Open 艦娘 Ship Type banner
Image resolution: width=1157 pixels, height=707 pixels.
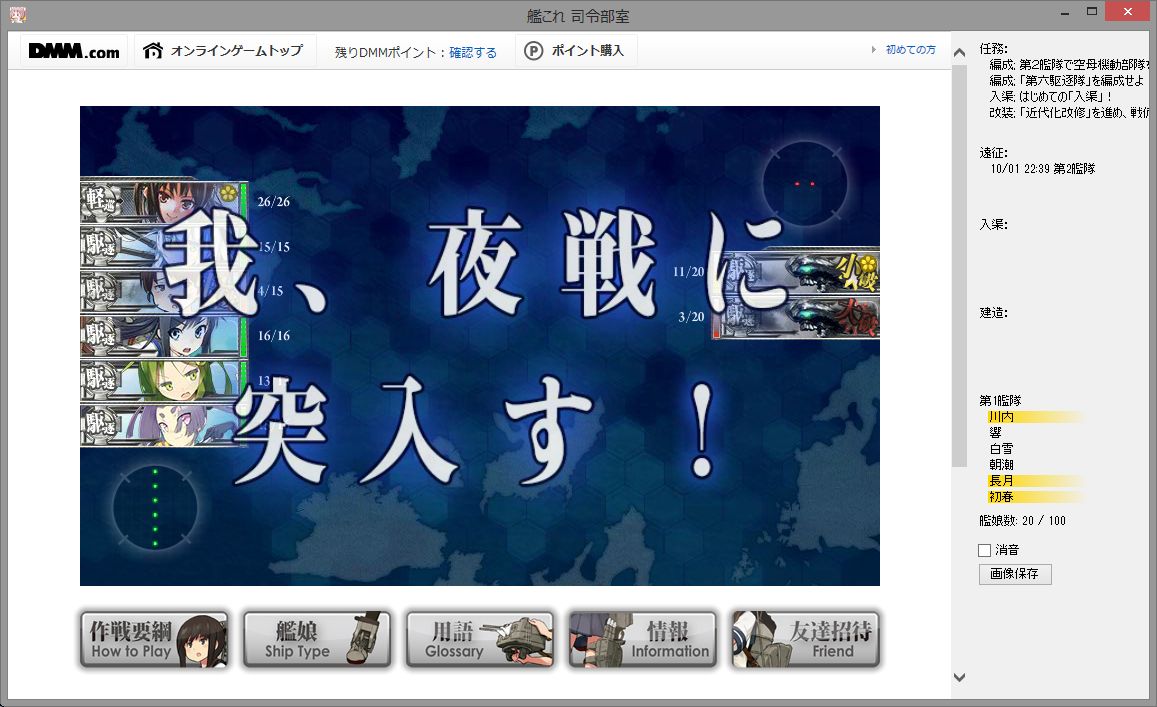(317, 639)
